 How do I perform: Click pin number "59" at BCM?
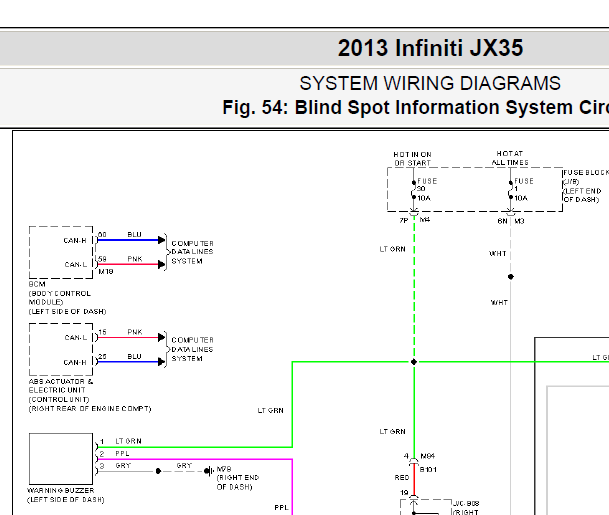[102, 259]
